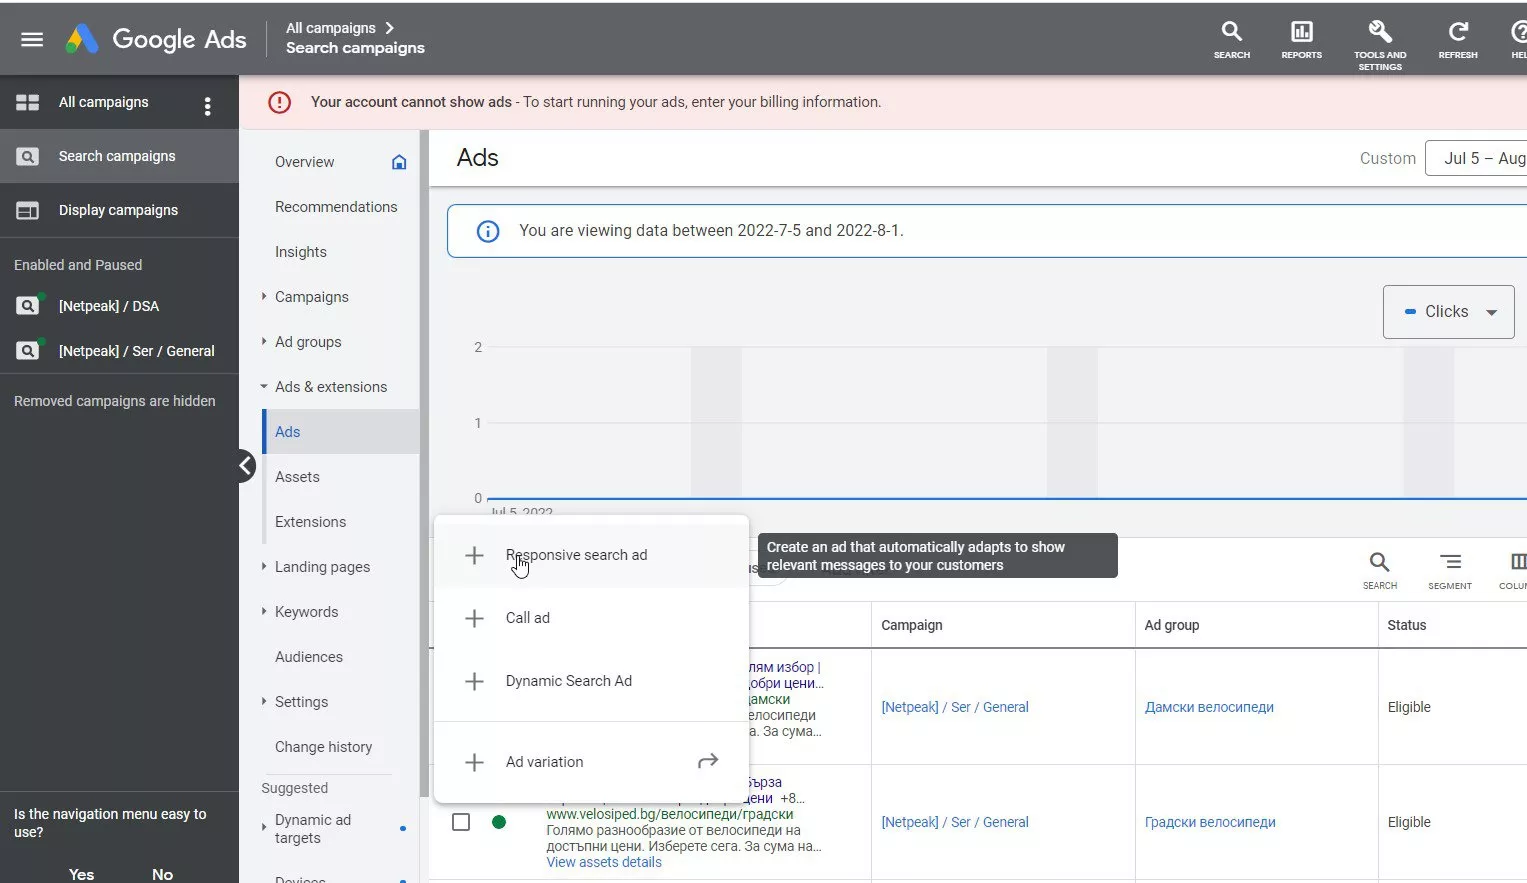Select All campaigns in the left sidebar
1527x883 pixels.
[x=103, y=102]
